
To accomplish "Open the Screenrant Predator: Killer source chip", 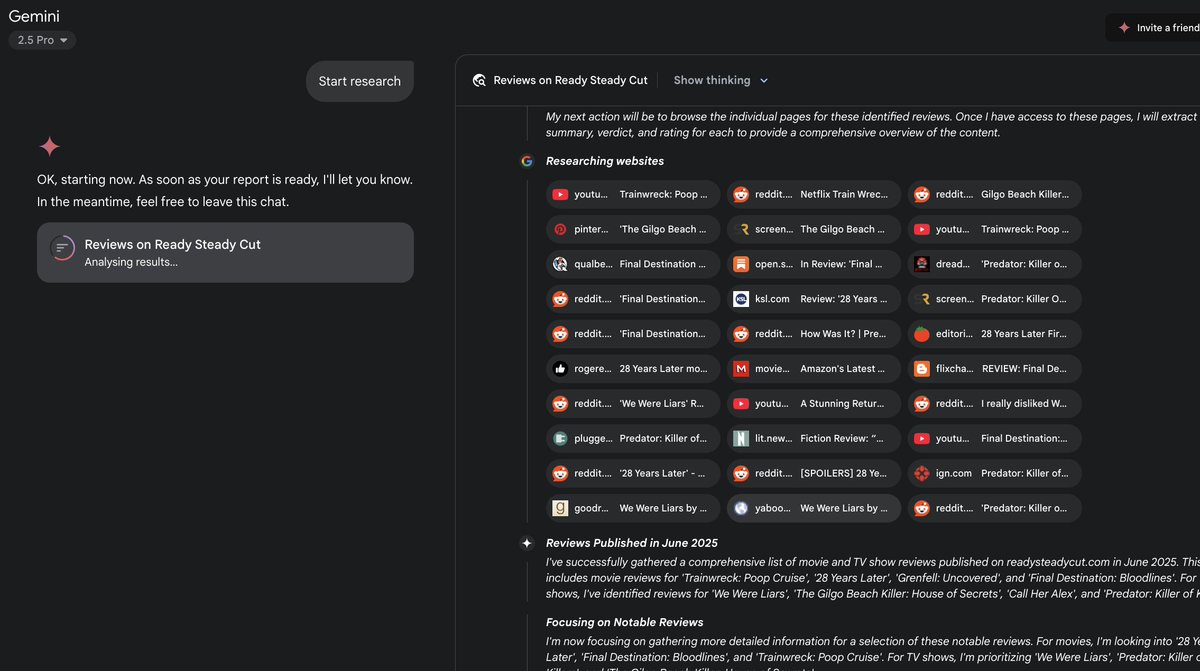I will pos(995,299).
